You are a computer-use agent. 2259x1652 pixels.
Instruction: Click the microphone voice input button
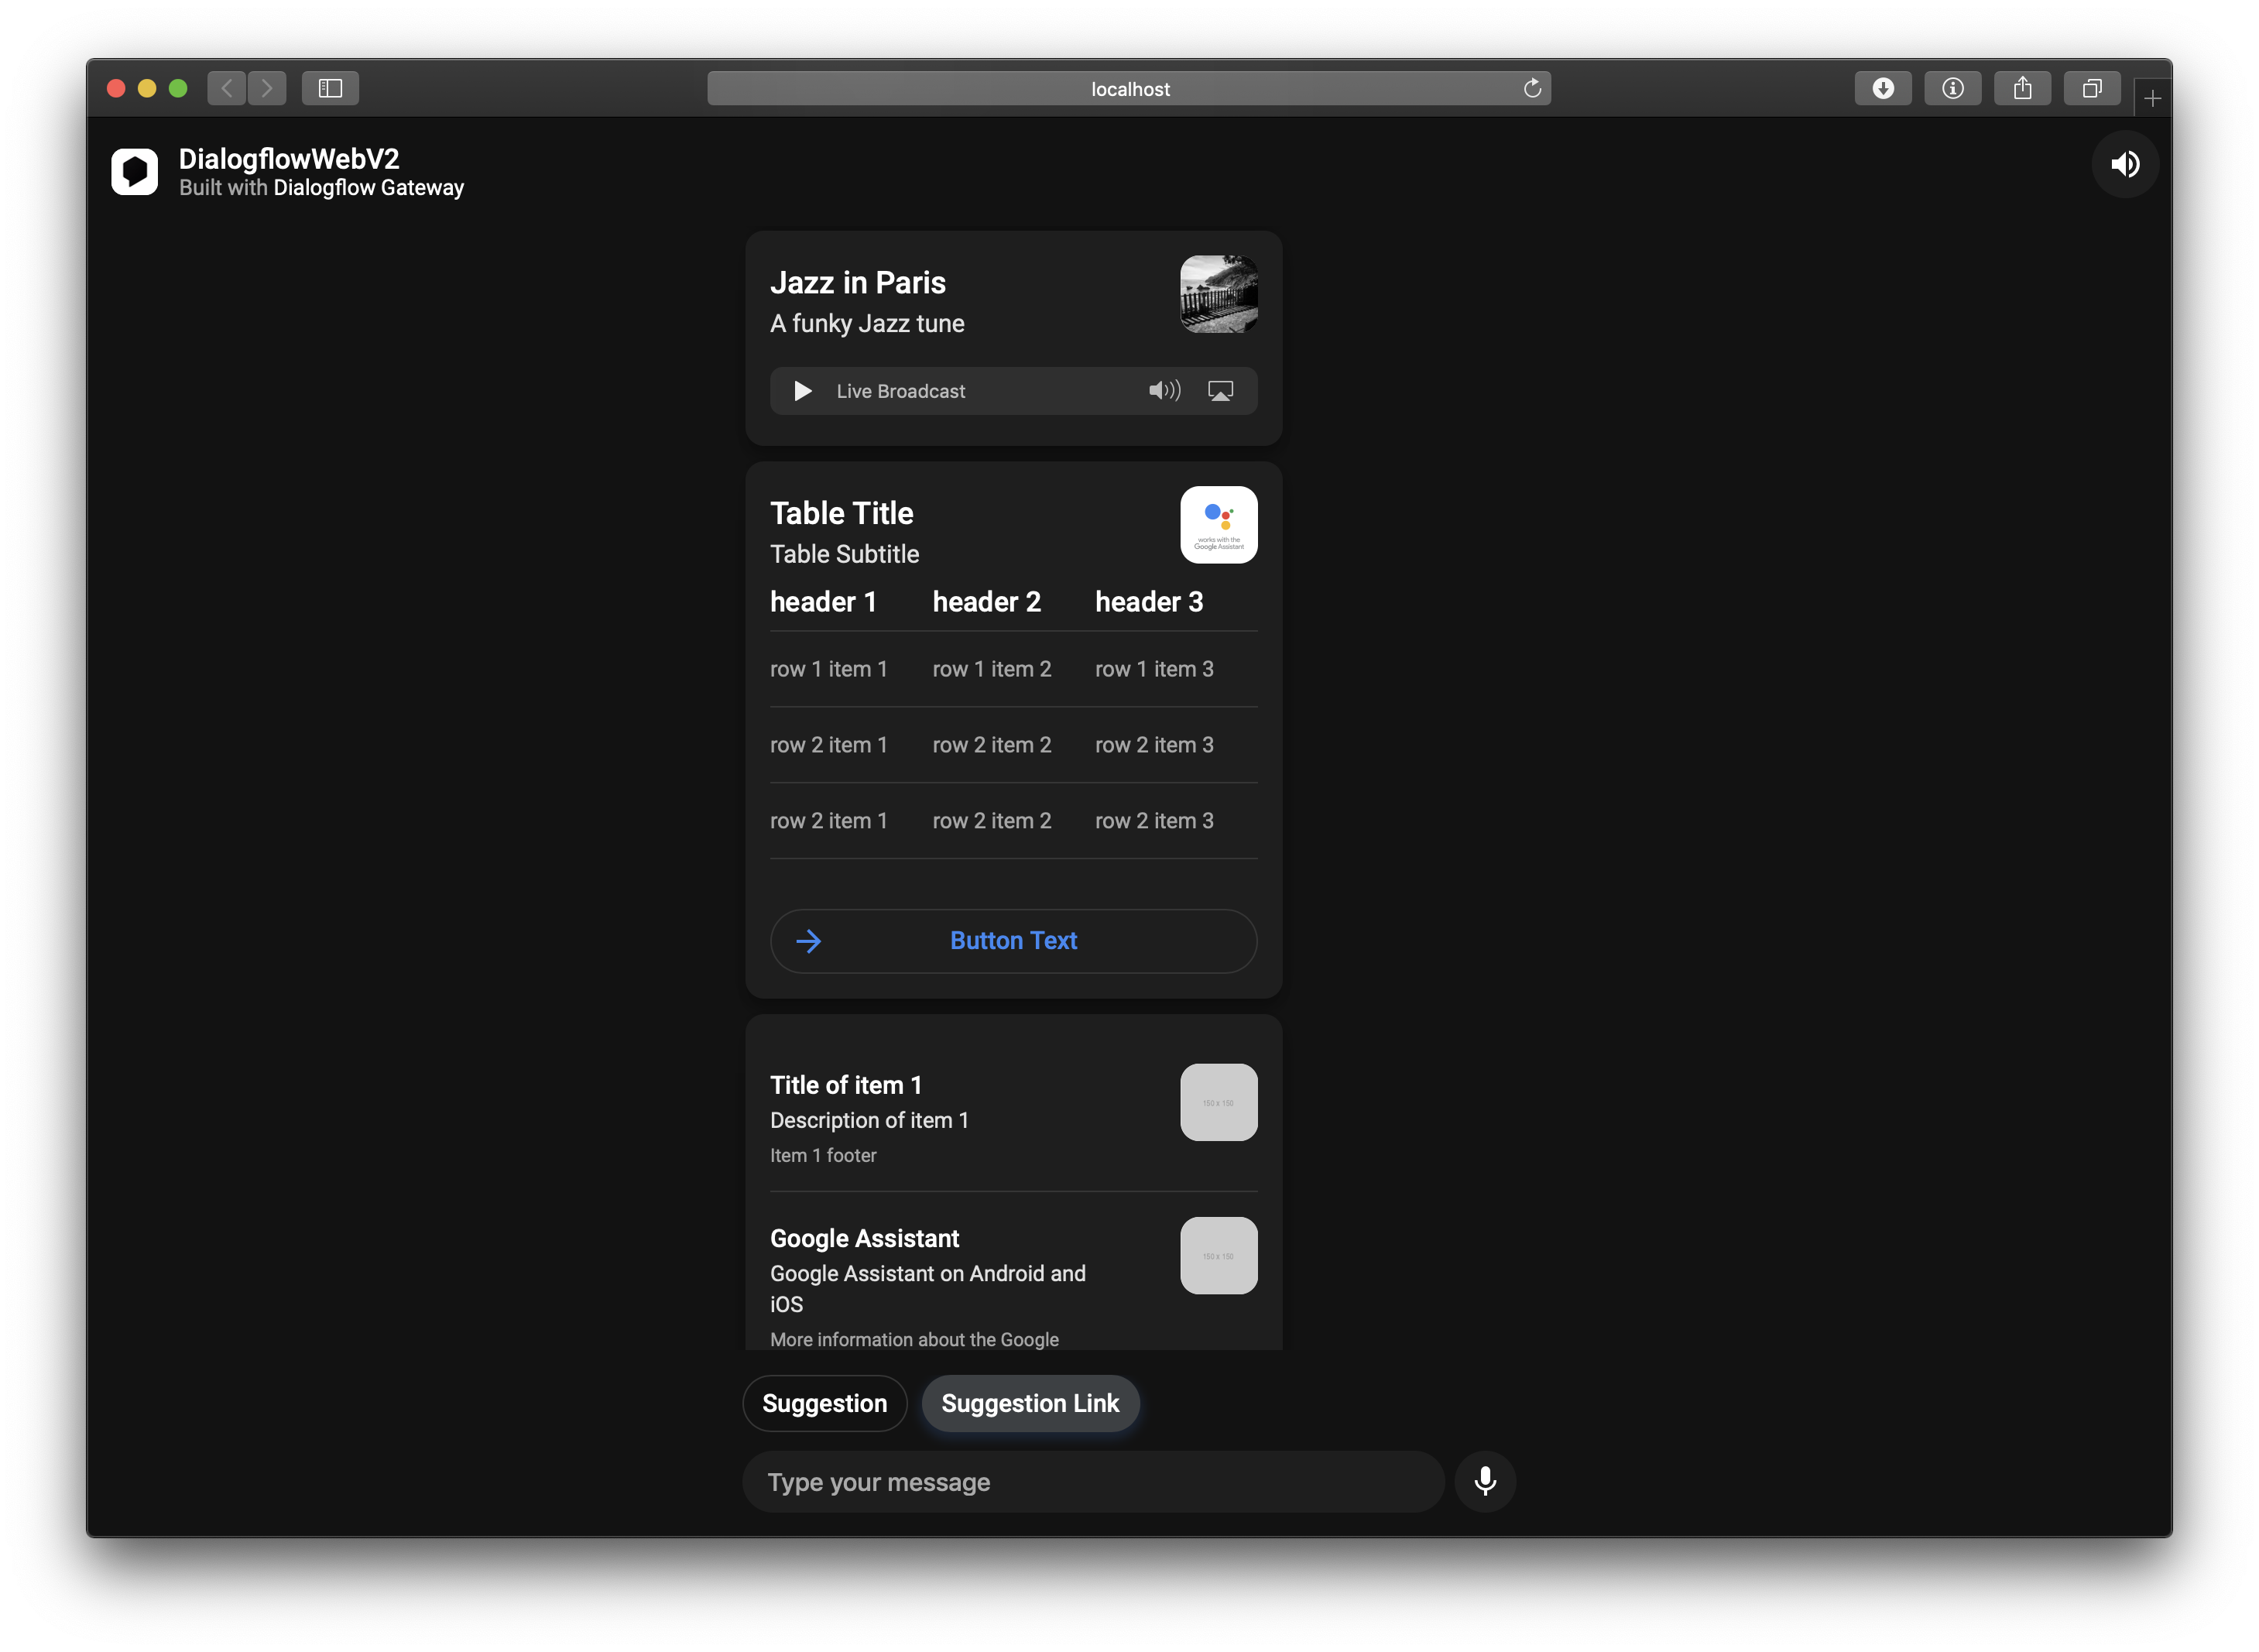[1485, 1481]
